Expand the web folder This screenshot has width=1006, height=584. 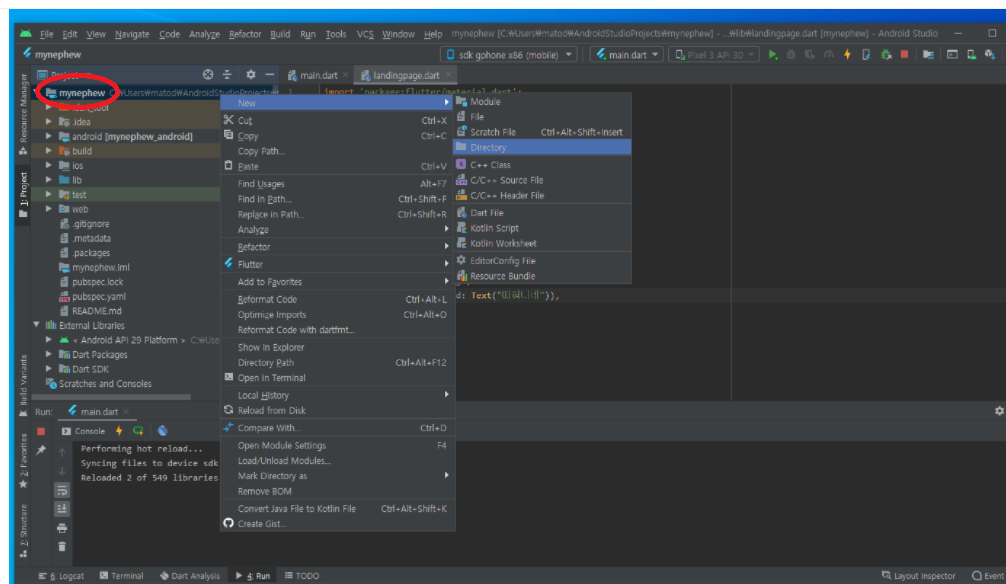[x=49, y=209]
